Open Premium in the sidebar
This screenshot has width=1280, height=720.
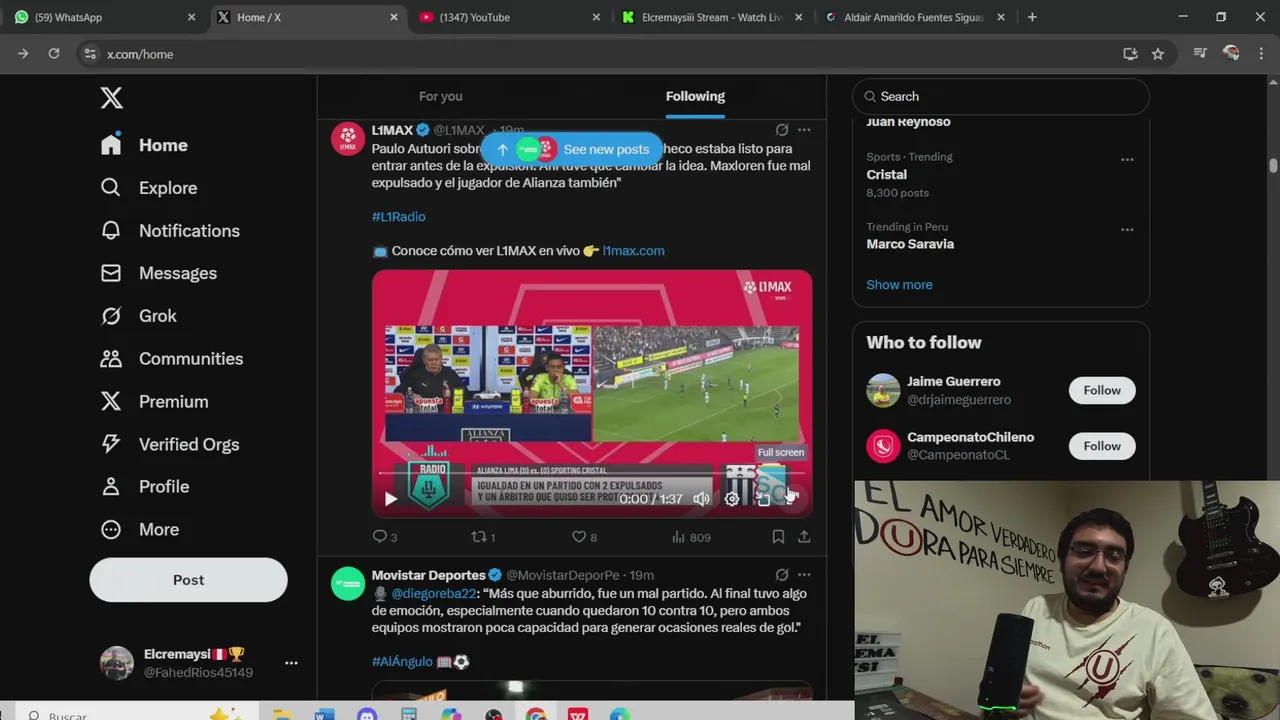click(x=154, y=402)
